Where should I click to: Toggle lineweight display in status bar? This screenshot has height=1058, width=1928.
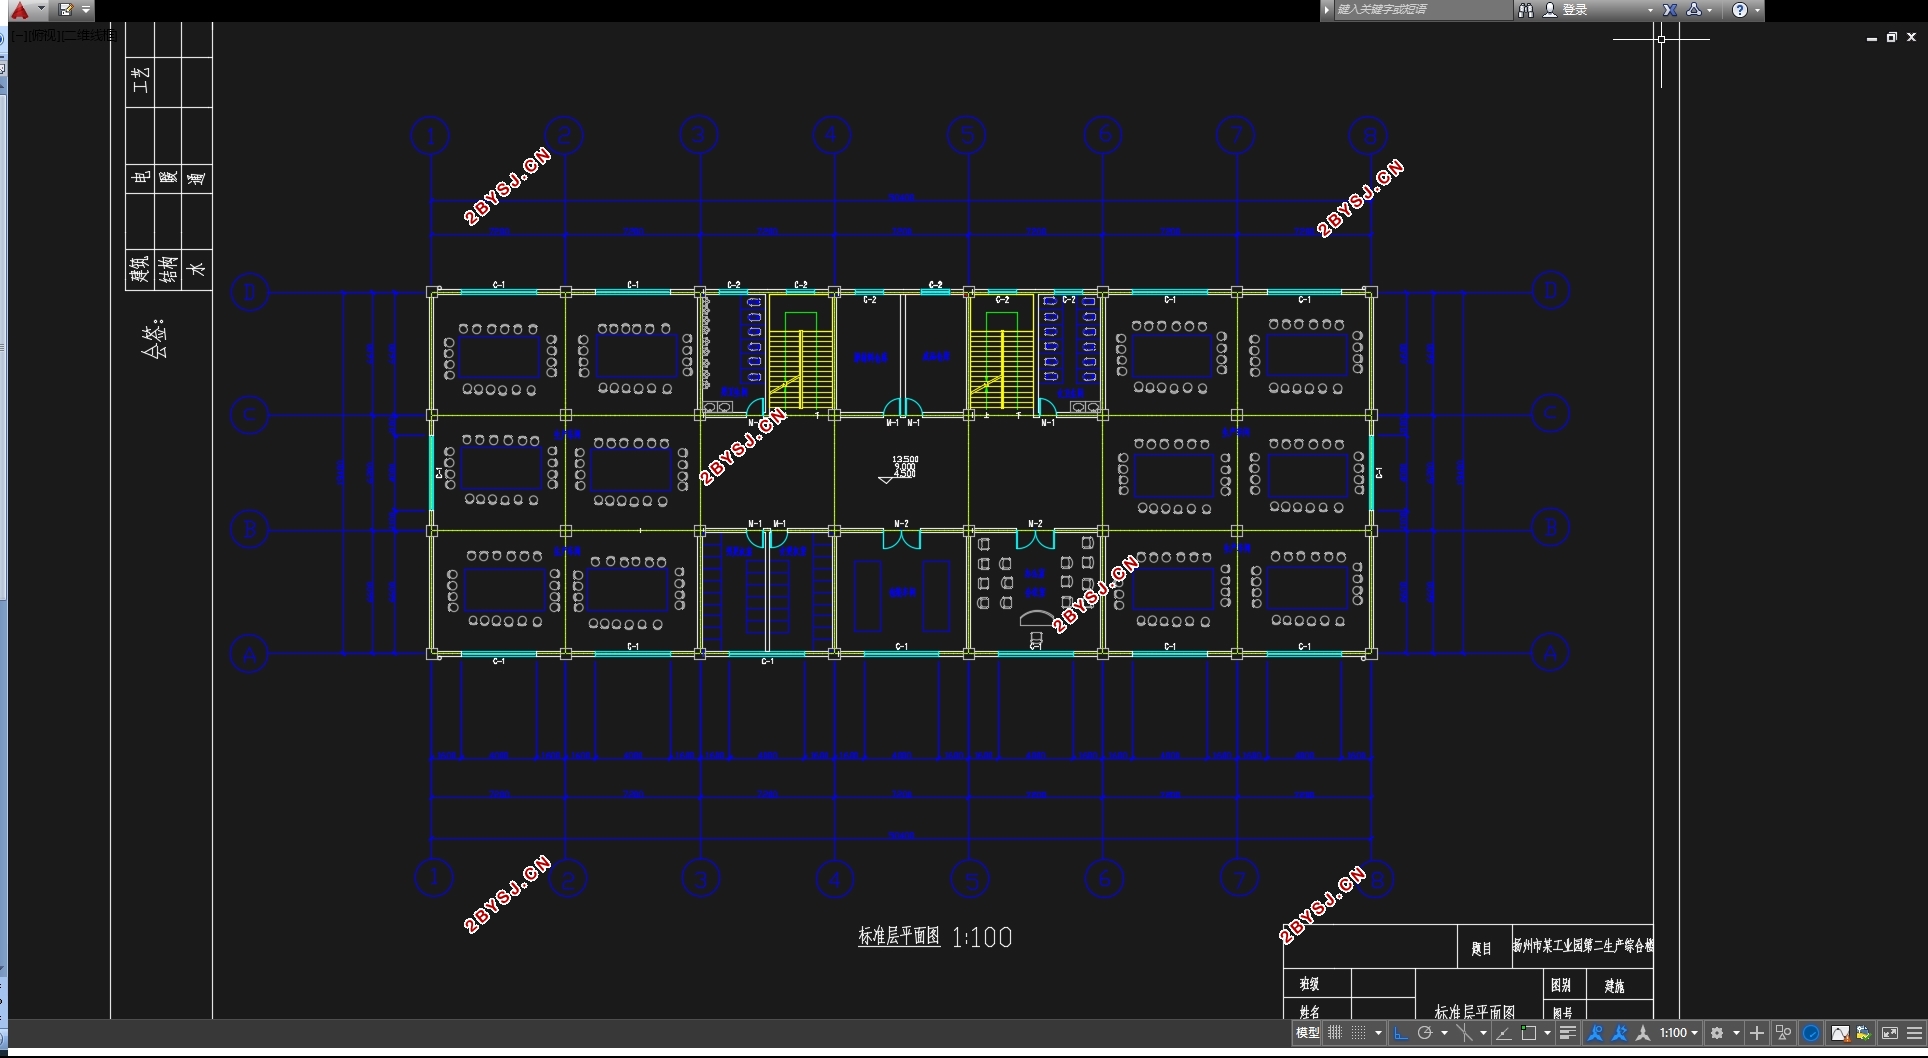pos(1568,1033)
